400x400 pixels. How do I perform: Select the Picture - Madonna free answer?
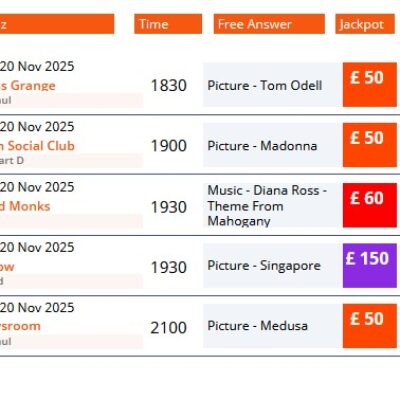tap(262, 146)
